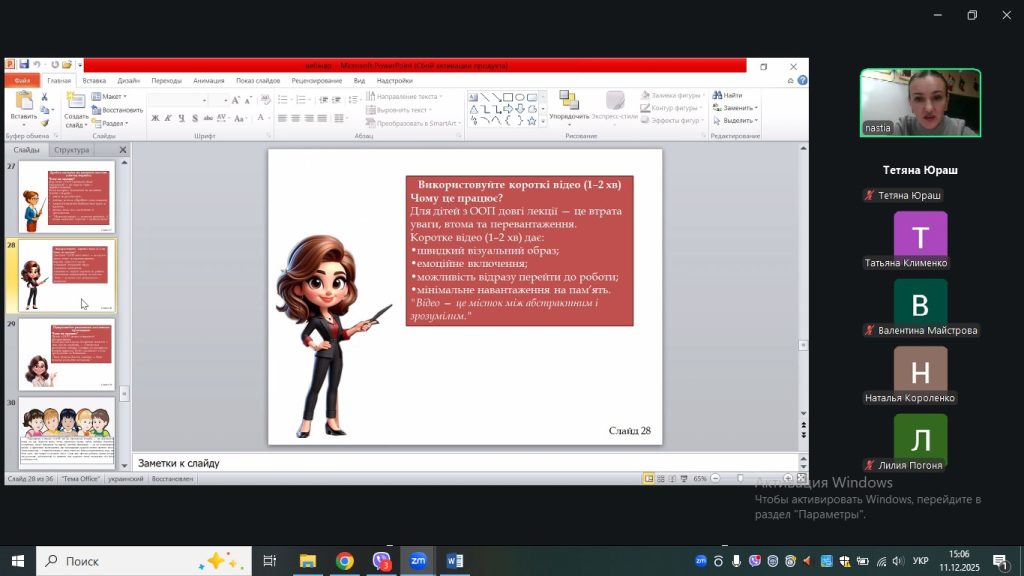1024x576 pixels.
Task: Toggle underline (Ч) formatting
Action: tap(182, 118)
